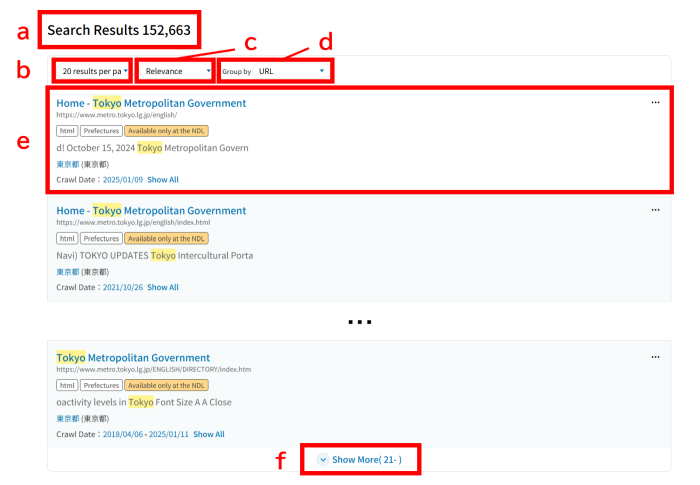Image resolution: width=700 pixels, height=485 pixels.
Task: Click Available only at the NDL tag, first result
Action: (166, 131)
